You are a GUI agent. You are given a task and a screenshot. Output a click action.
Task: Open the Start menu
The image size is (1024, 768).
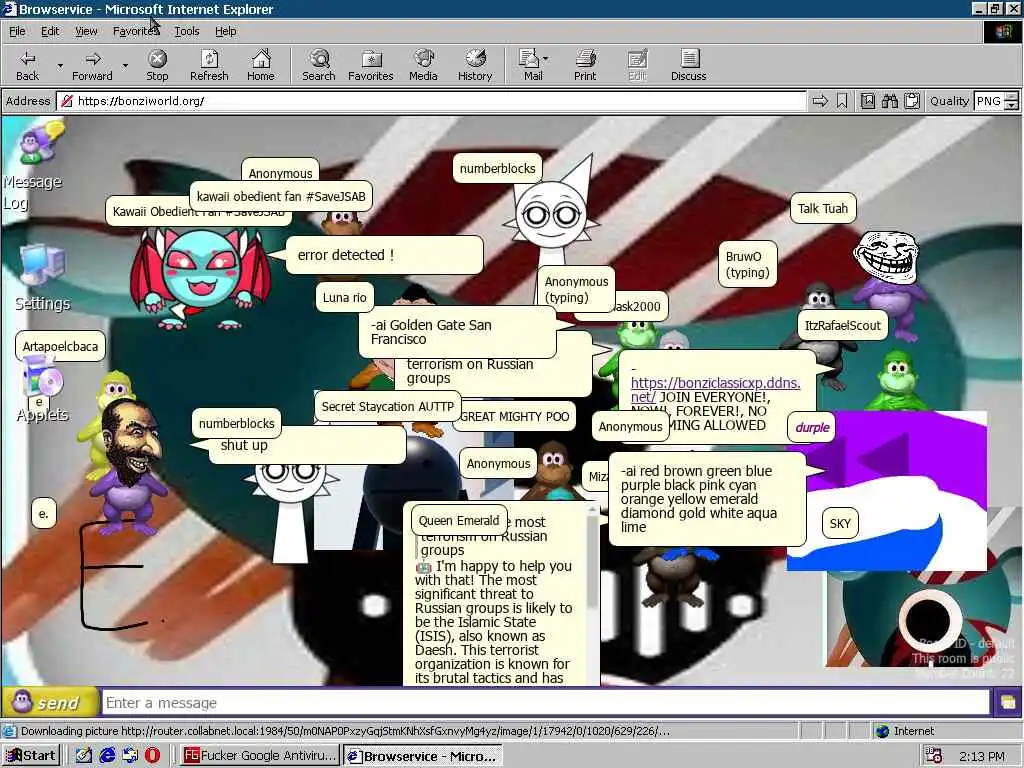point(31,756)
